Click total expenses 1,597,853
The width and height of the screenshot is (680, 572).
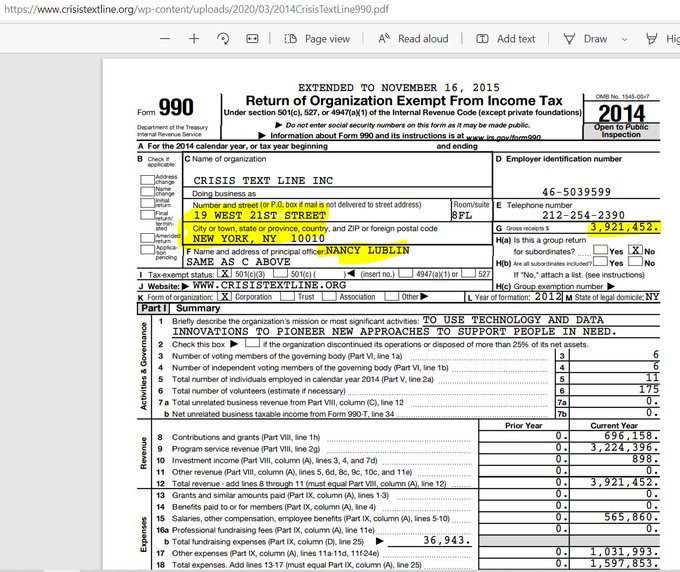pyautogui.click(x=624, y=563)
